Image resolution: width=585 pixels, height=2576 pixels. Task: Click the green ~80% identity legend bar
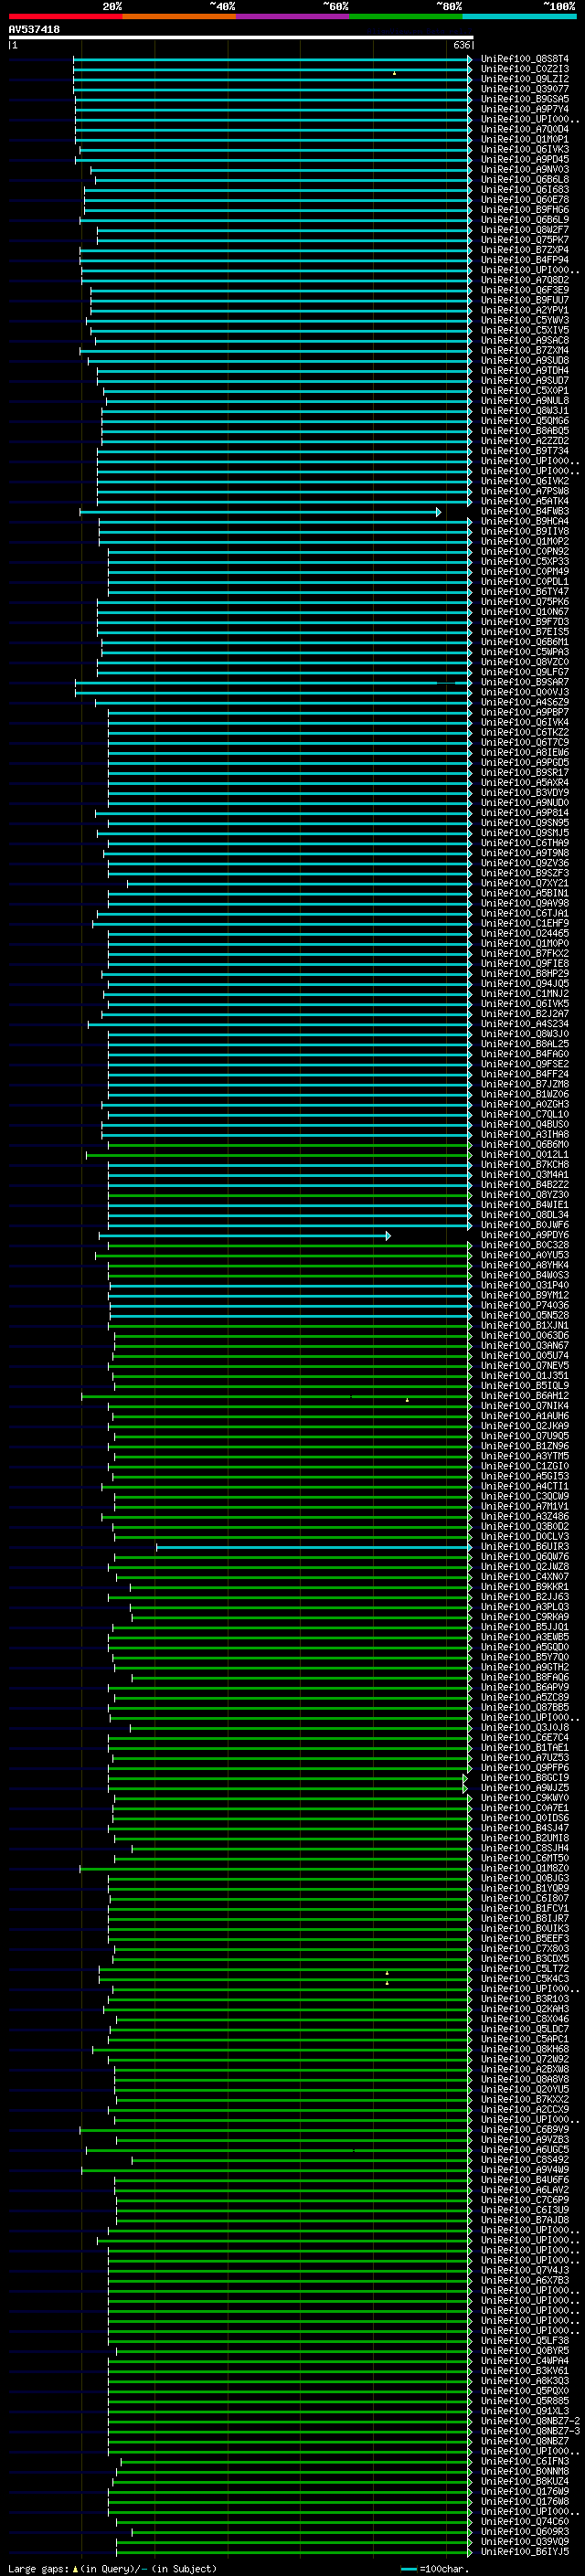coord(406,17)
